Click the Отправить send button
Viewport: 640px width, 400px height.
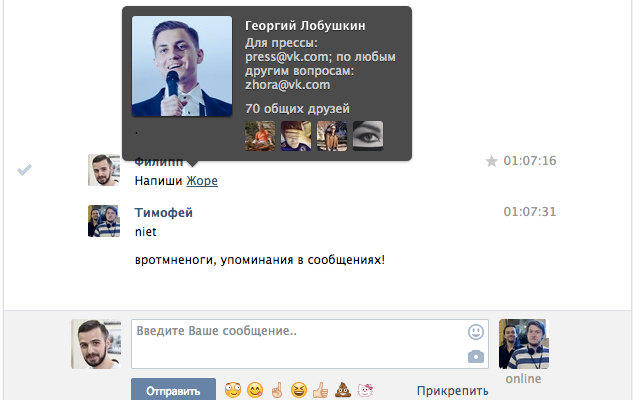point(173,389)
